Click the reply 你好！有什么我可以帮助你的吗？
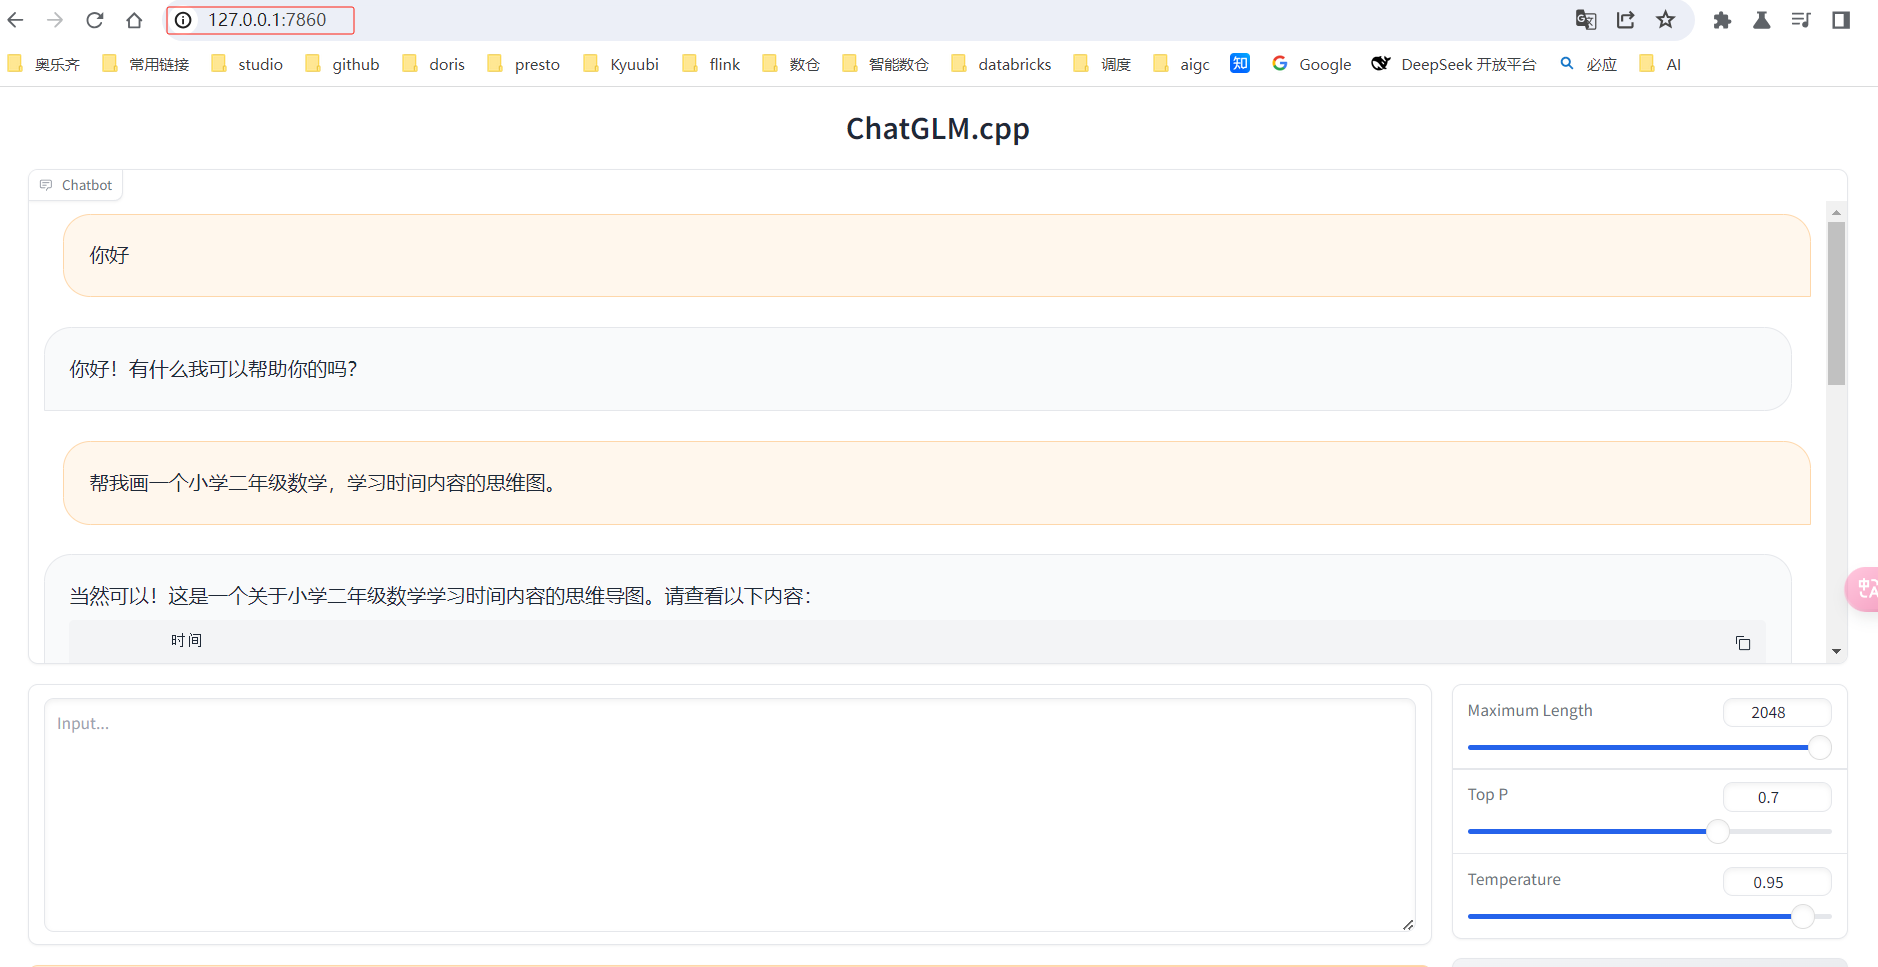 pyautogui.click(x=917, y=369)
